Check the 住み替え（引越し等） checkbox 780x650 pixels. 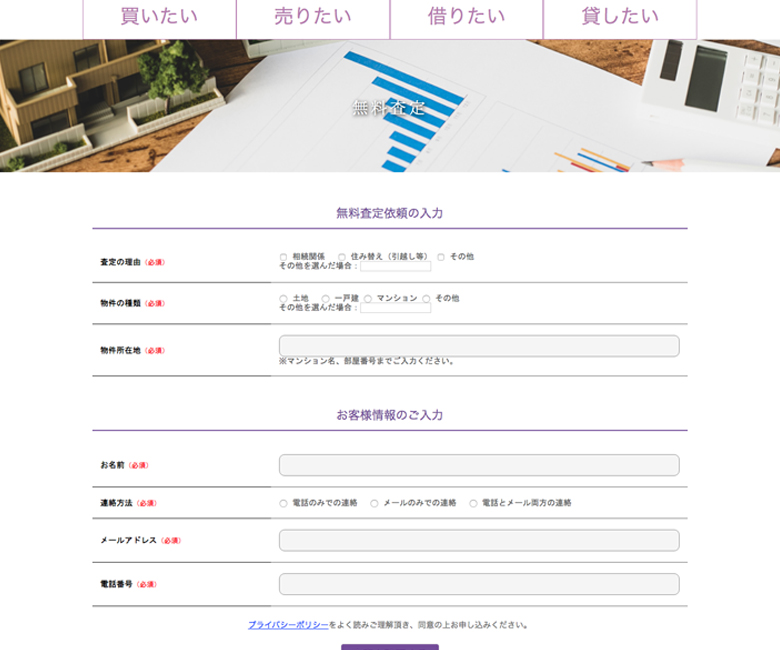342,257
